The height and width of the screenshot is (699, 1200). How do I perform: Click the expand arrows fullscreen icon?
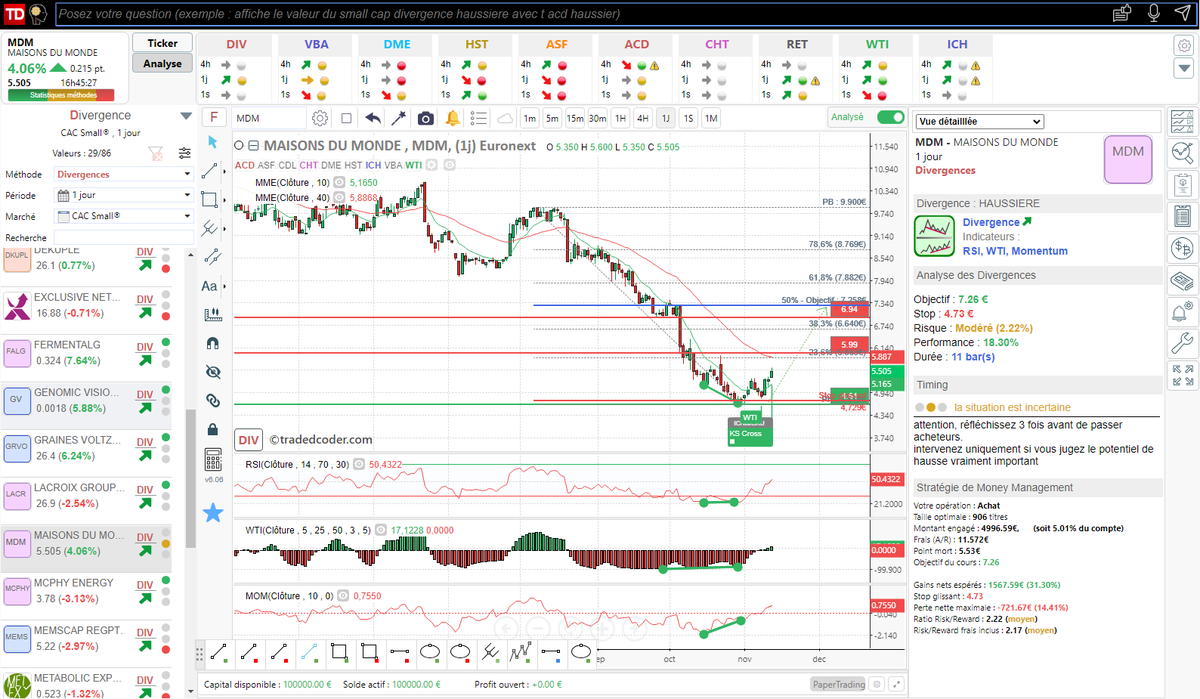click(x=1182, y=376)
